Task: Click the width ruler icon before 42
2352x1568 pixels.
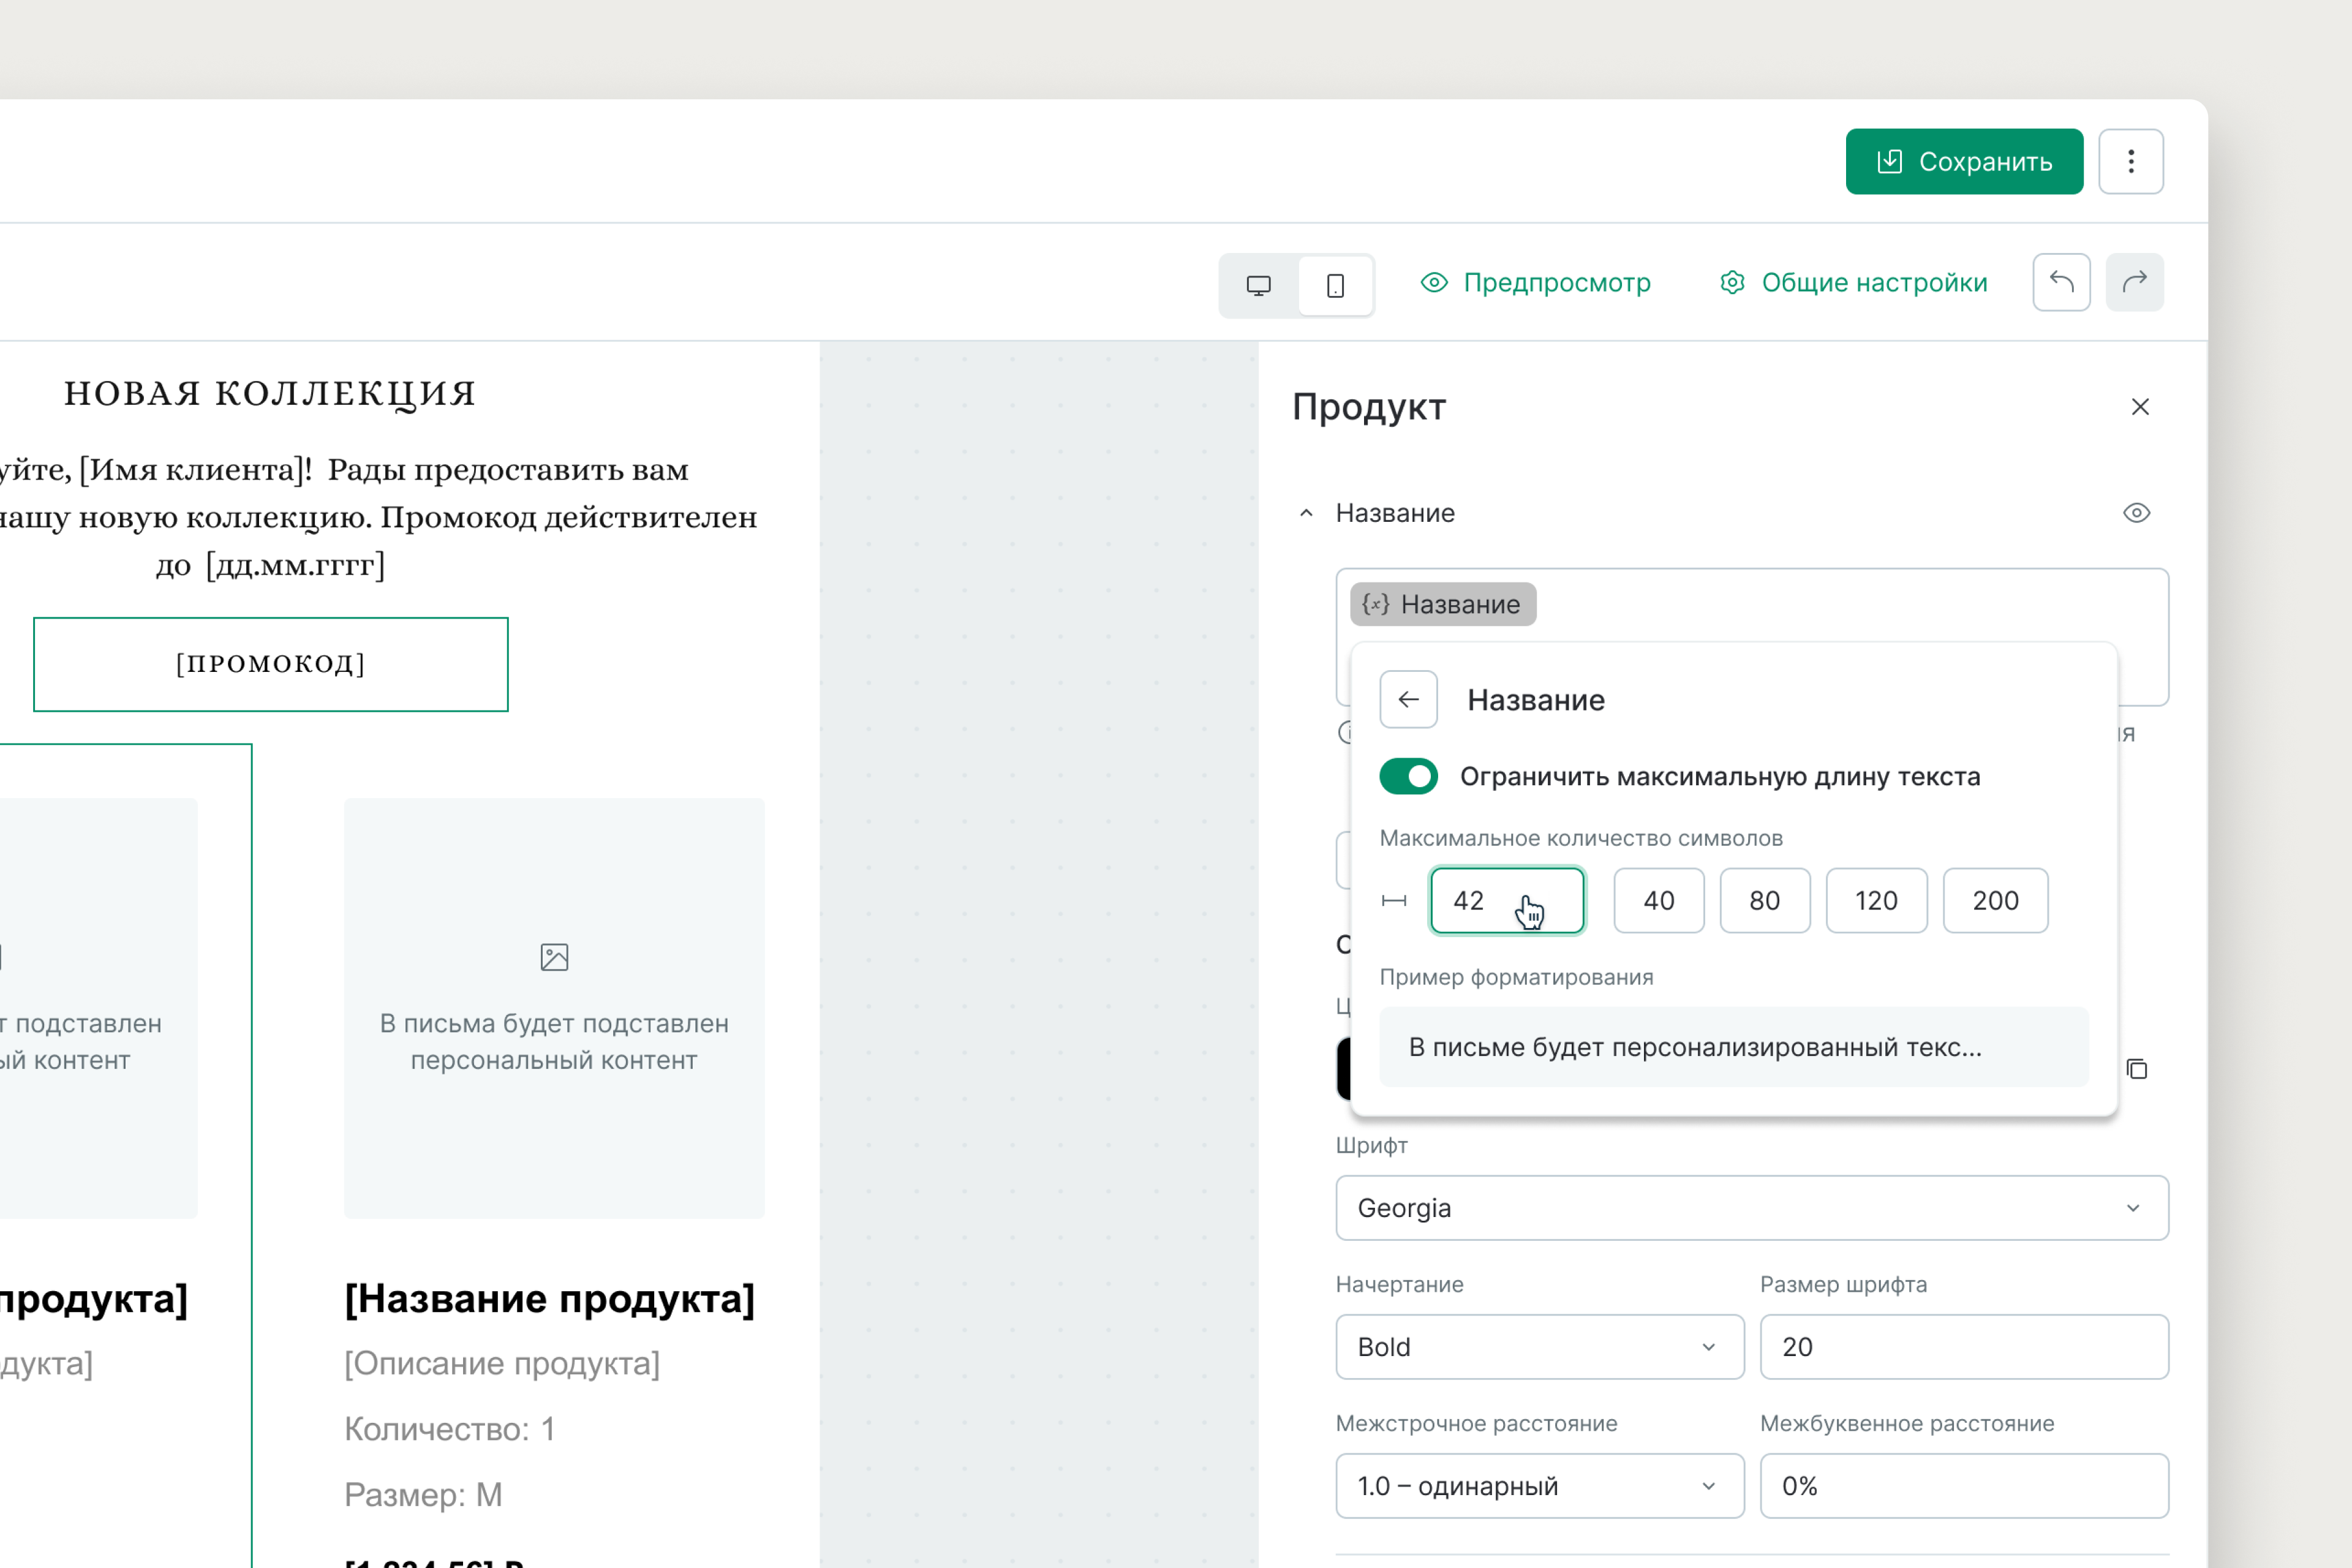Action: click(1394, 900)
